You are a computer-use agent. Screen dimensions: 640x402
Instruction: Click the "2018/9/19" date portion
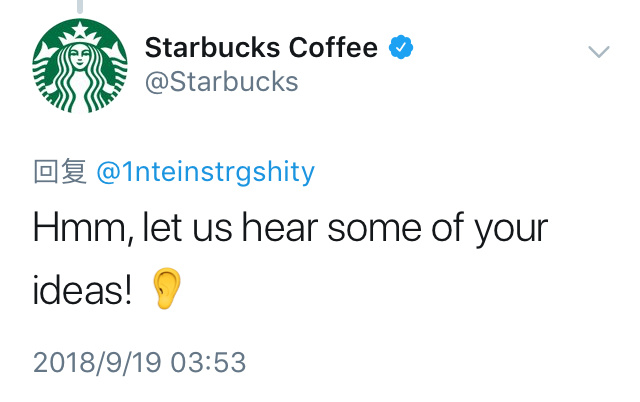pyautogui.click(x=97, y=362)
